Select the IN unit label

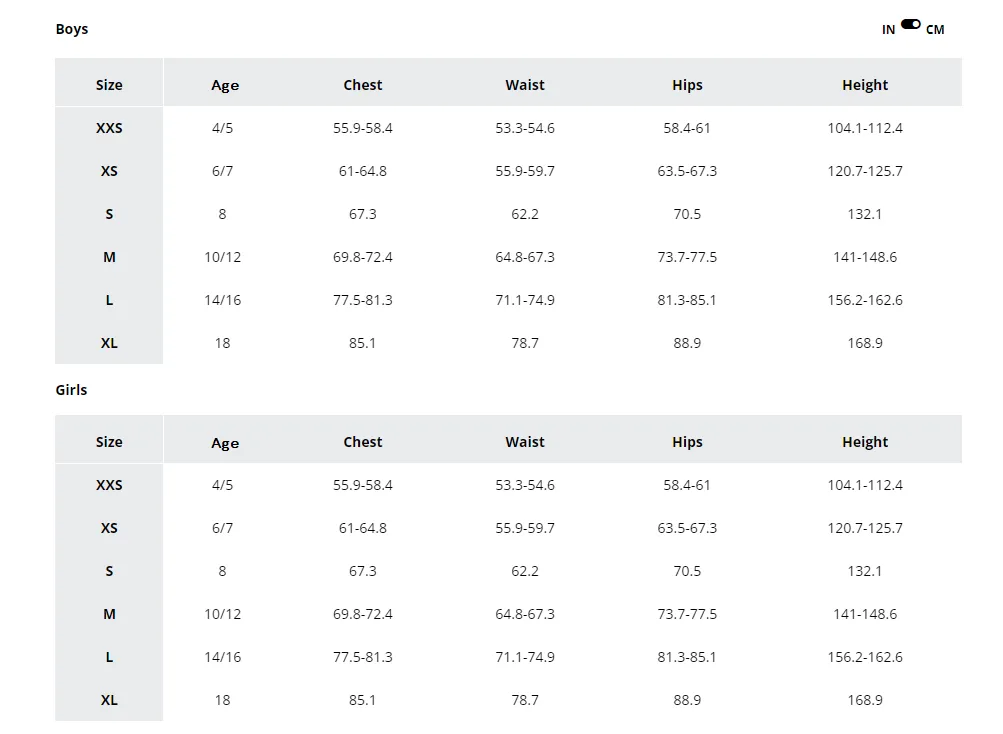888,30
